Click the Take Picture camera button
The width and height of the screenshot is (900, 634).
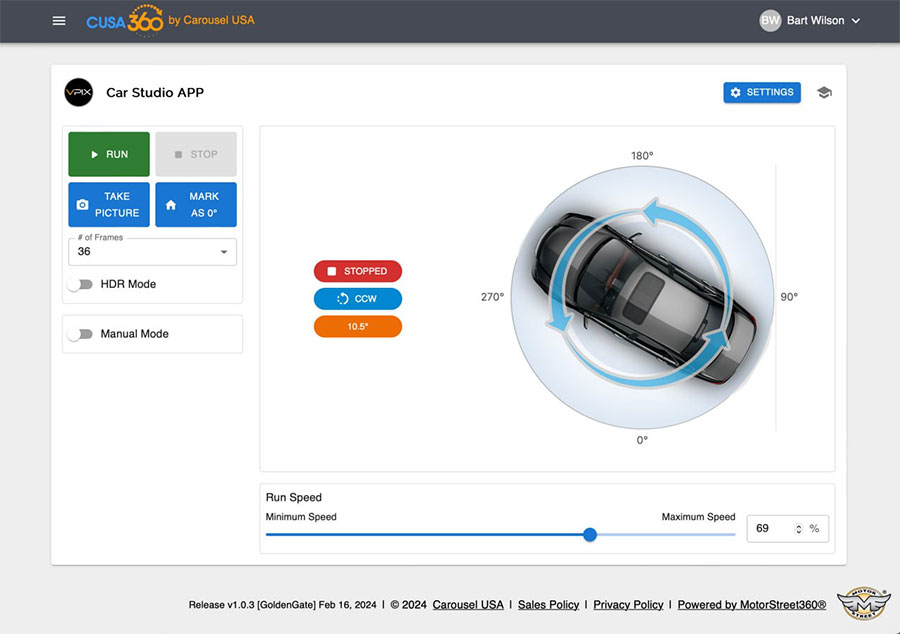pos(109,204)
